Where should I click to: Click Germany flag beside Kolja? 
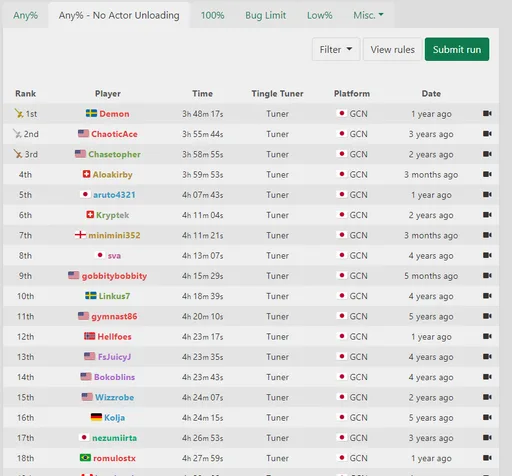pyautogui.click(x=96, y=417)
